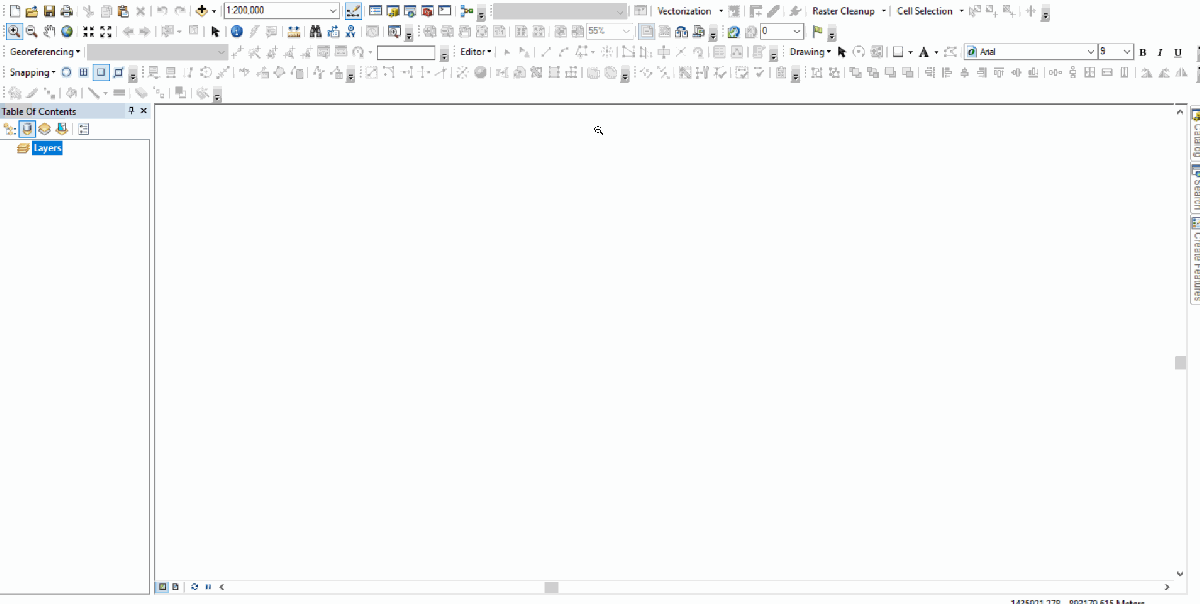Open the Python window icon
The width and height of the screenshot is (1200, 604).
(x=444, y=11)
